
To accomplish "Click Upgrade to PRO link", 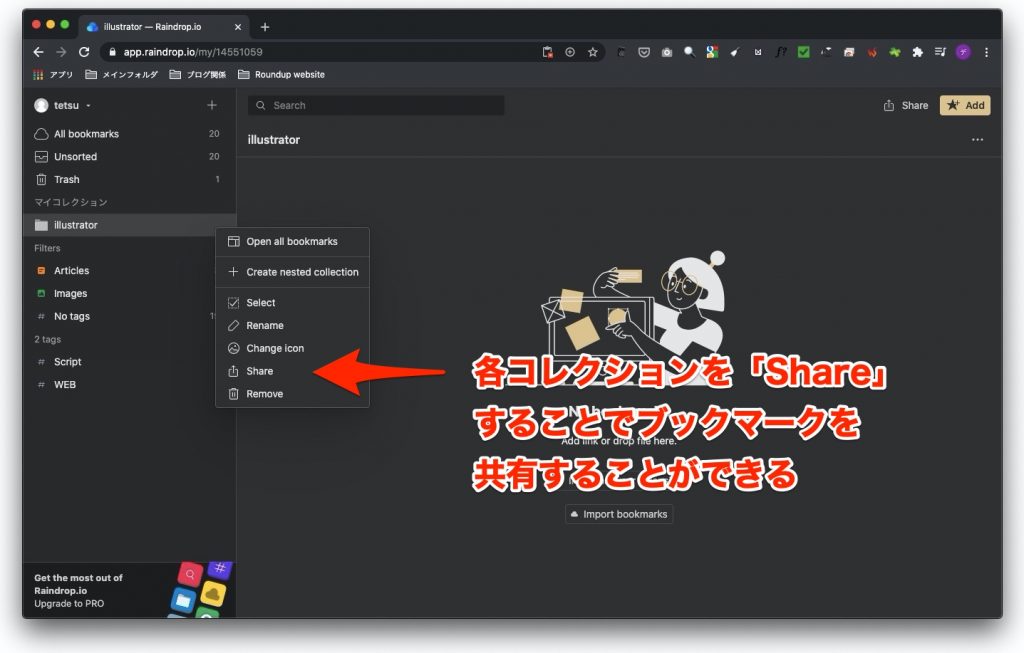I will click(x=69, y=603).
